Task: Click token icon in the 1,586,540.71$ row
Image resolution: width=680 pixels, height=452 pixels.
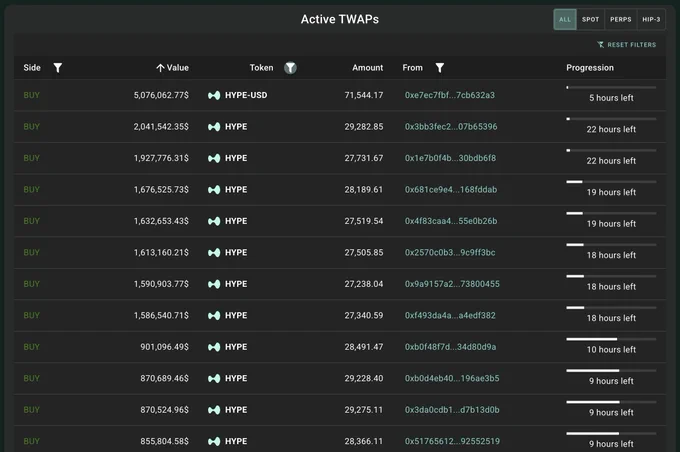Action: click(x=214, y=315)
